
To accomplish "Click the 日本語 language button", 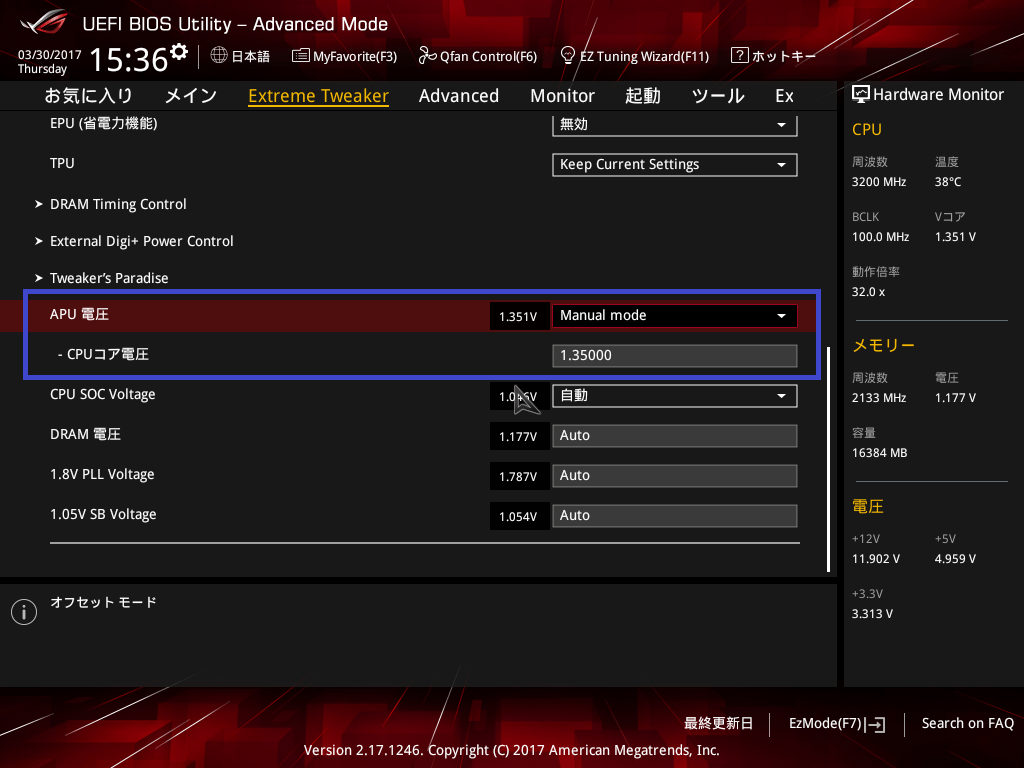I will point(251,56).
